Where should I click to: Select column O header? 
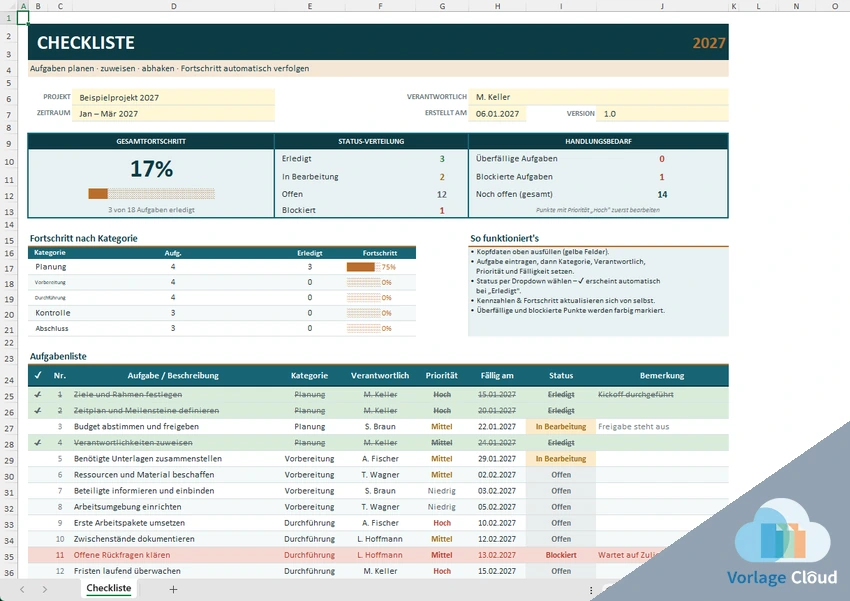(834, 6)
